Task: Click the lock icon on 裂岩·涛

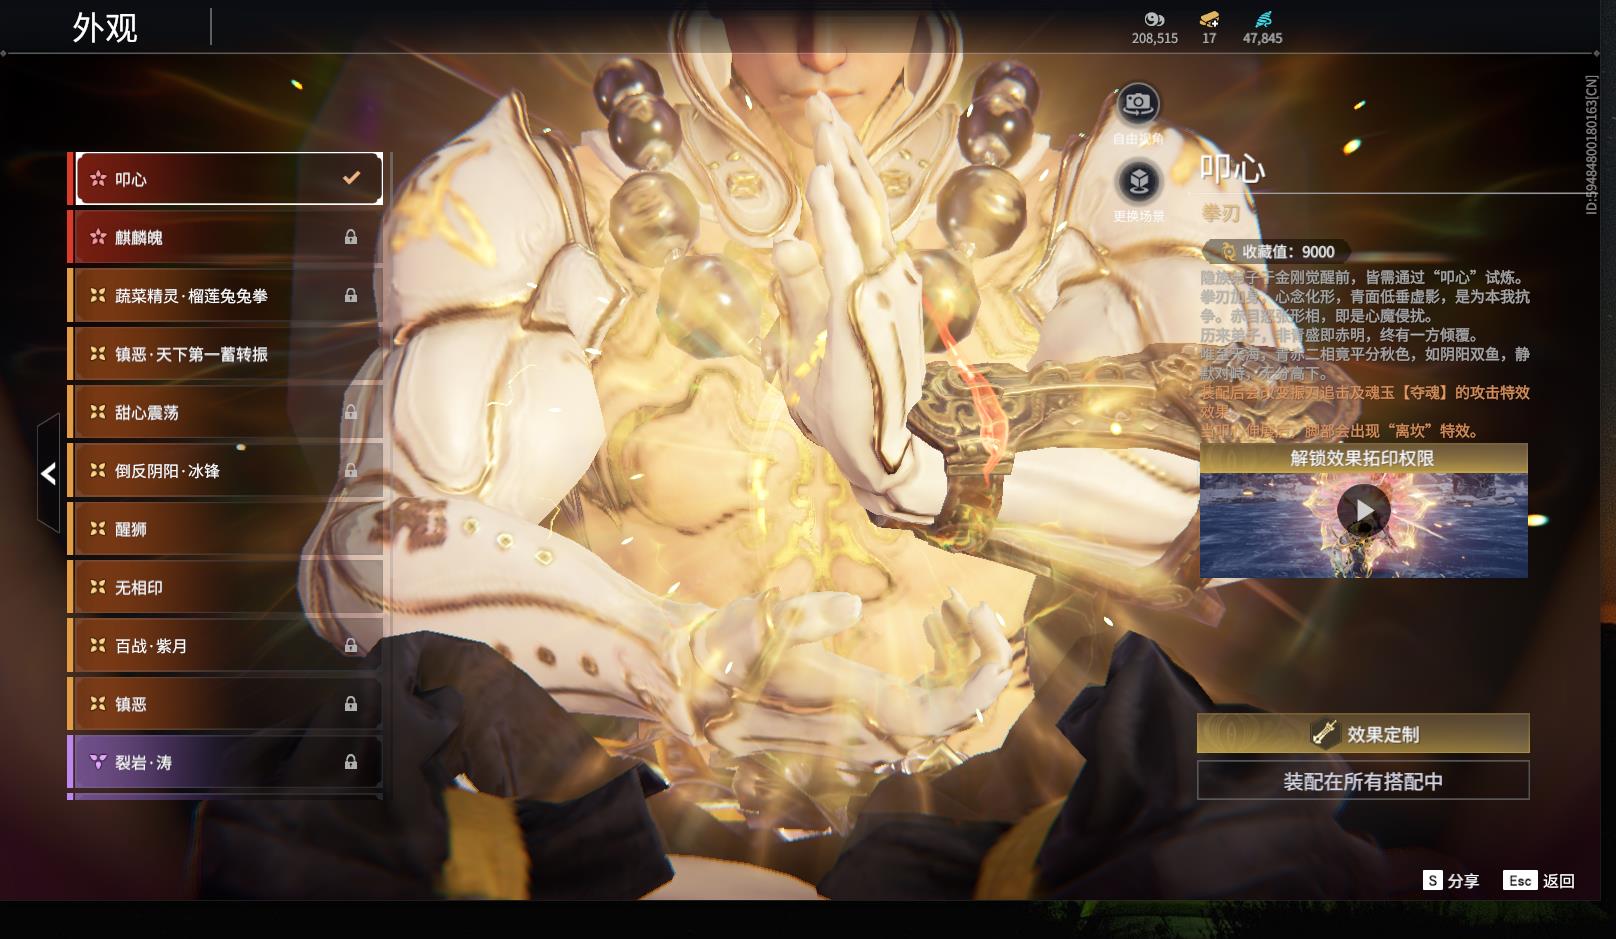Action: (x=351, y=762)
